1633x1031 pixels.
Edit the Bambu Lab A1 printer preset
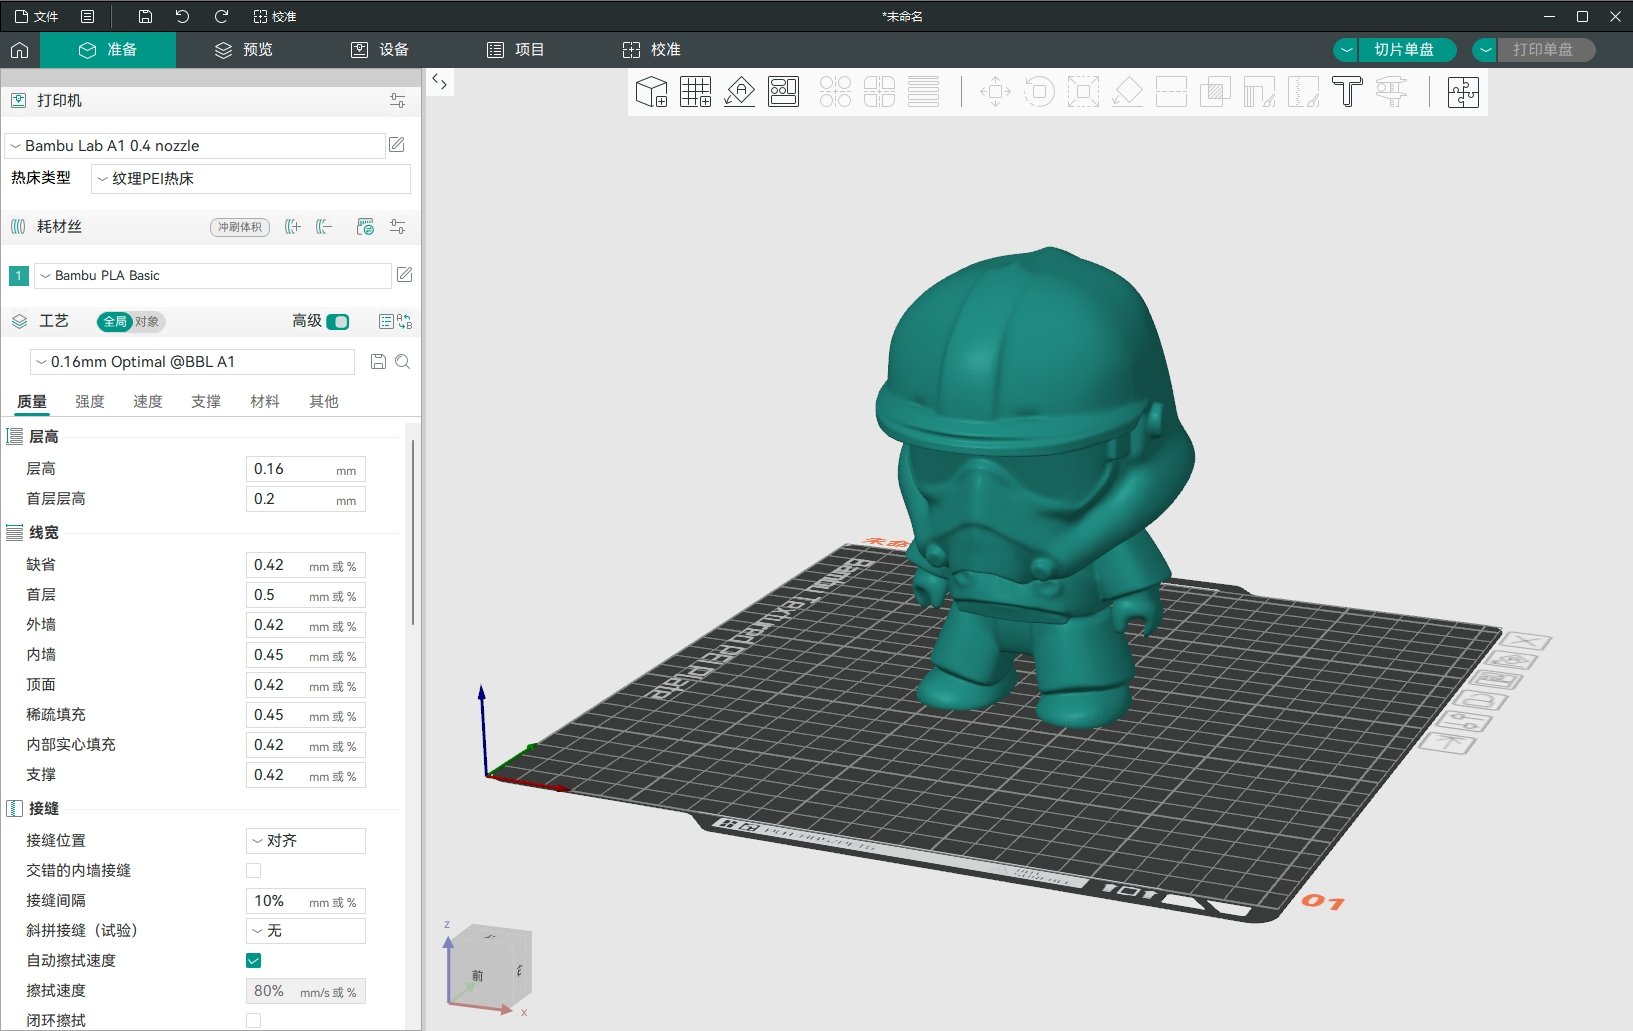pos(397,145)
